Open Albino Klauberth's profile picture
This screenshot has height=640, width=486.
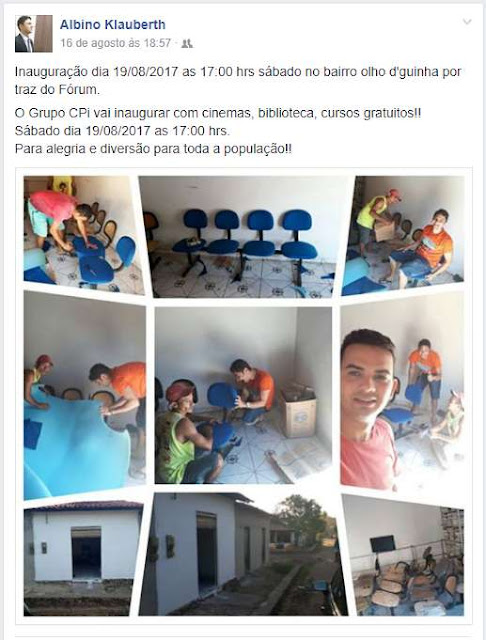click(x=34, y=34)
